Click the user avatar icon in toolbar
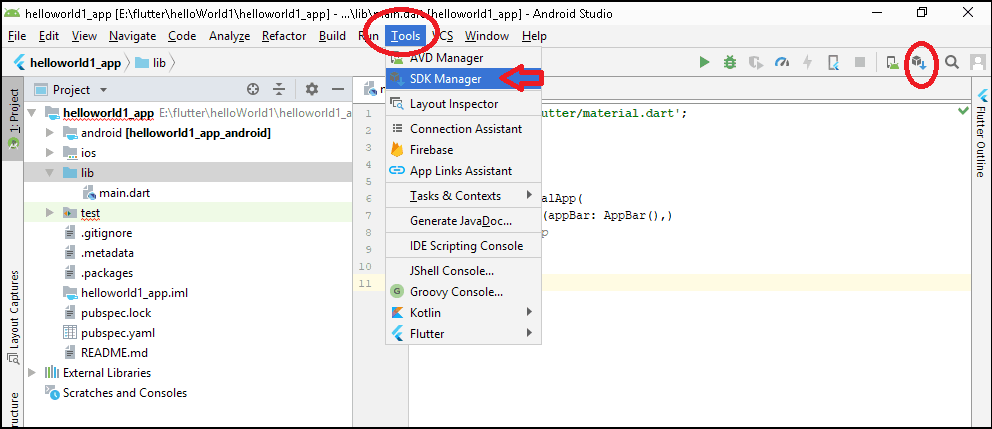The width and height of the screenshot is (992, 429). (978, 62)
